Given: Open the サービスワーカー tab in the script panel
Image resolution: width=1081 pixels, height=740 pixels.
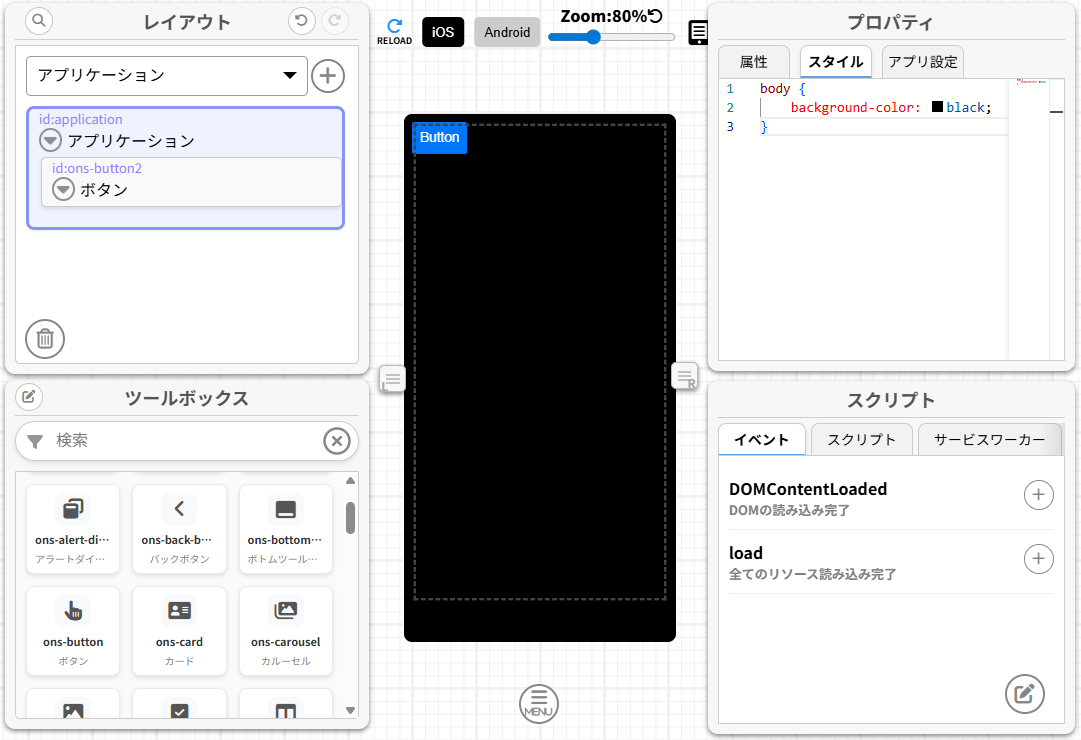Looking at the screenshot, I should 990,439.
